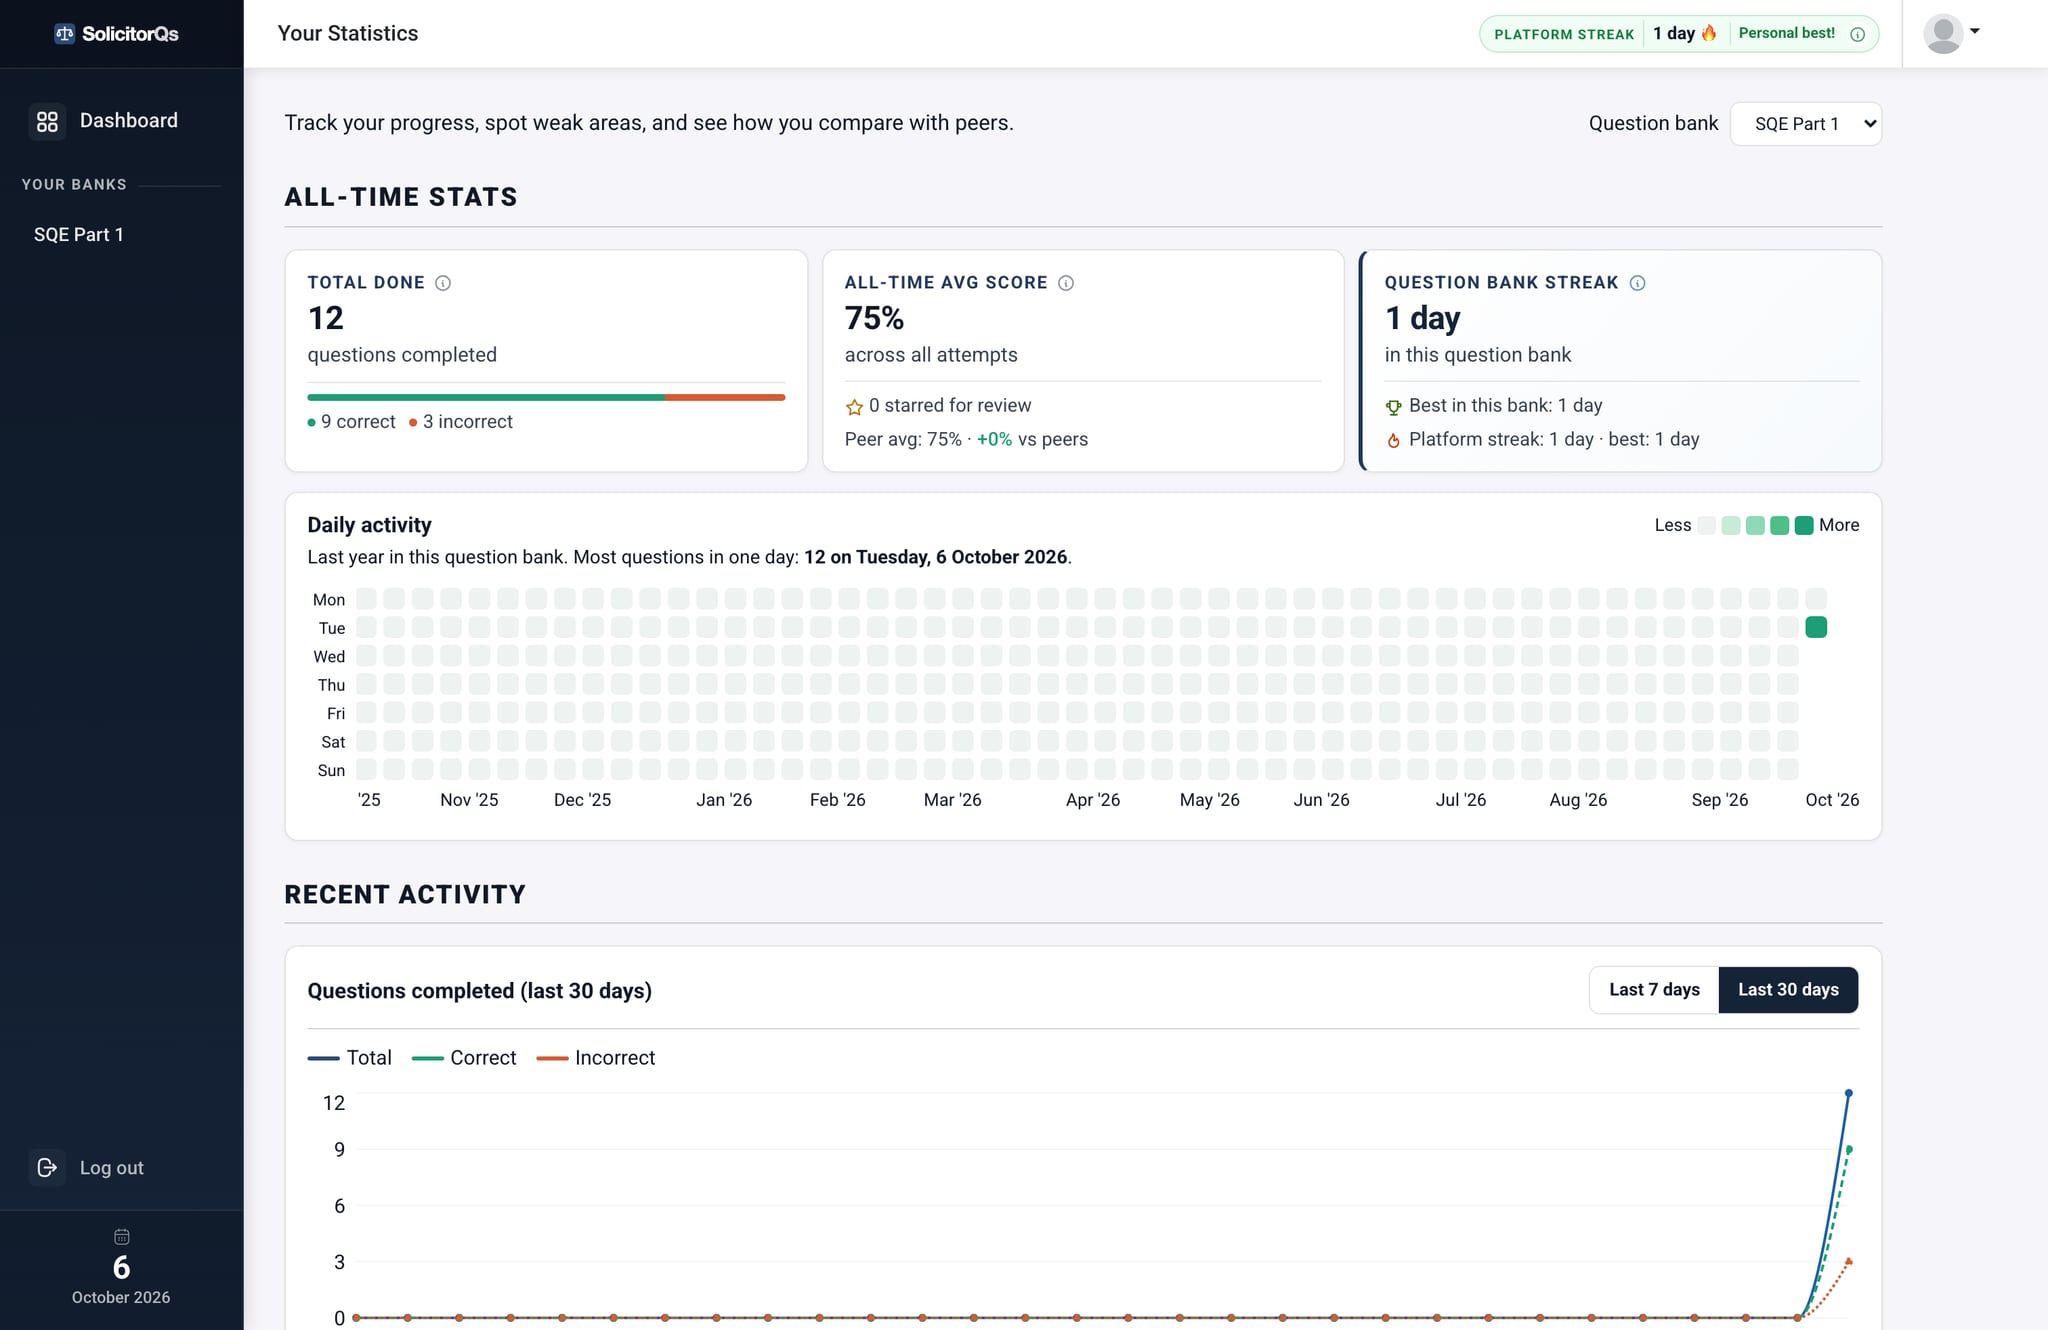Open the Question bank SQE Part 1 dropdown
The image size is (2048, 1330).
pyautogui.click(x=1806, y=124)
